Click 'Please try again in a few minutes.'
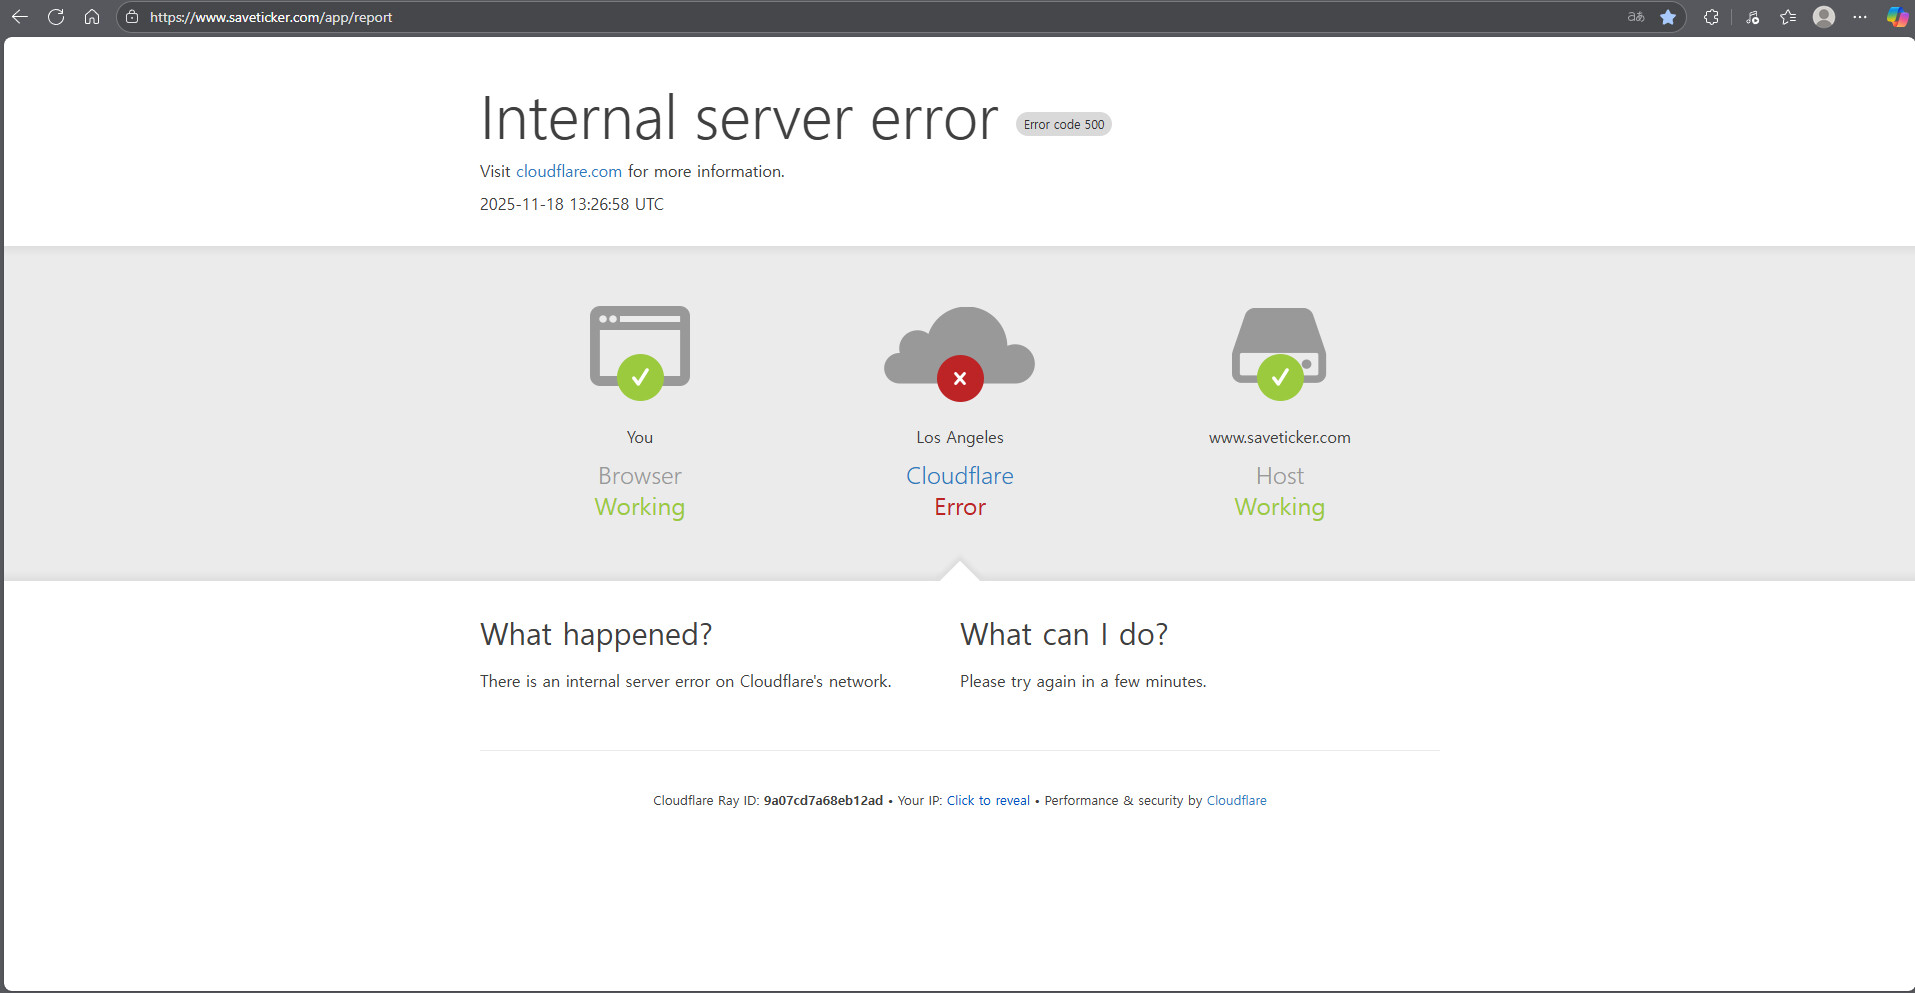The image size is (1915, 993). pos(1083,681)
